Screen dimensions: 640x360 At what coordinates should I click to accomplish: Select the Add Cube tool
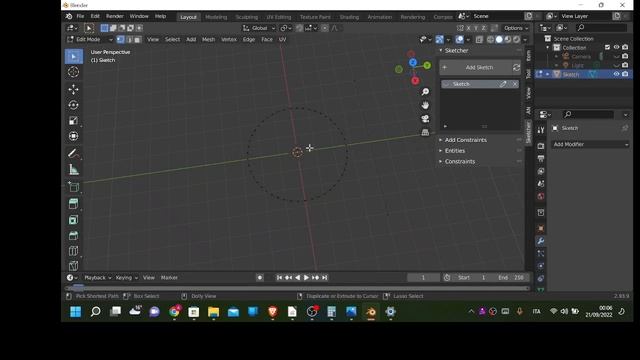tap(73, 187)
